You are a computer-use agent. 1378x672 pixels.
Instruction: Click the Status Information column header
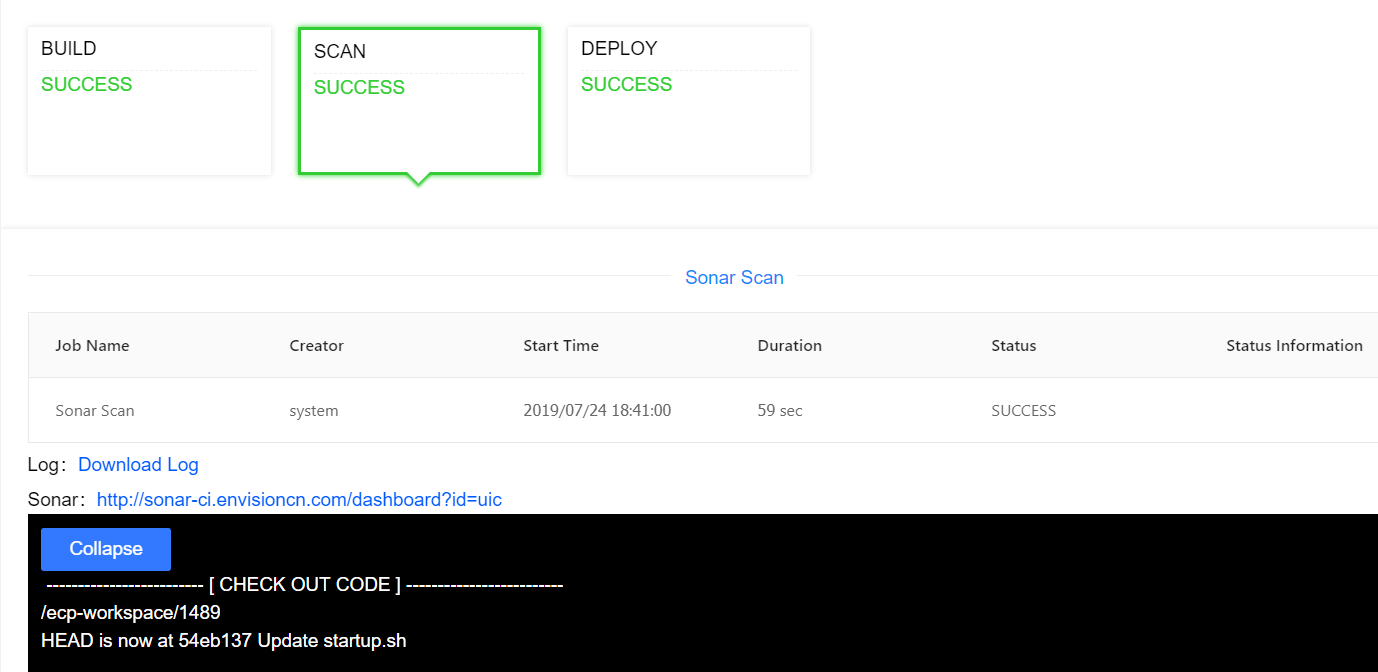1294,346
